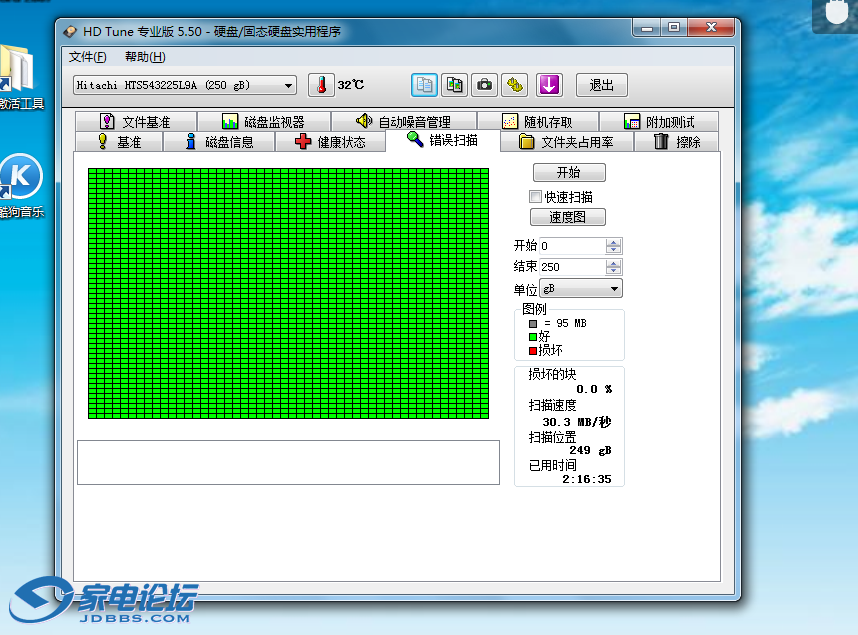Click the red download arrow toolbar icon
The image size is (858, 635).
[549, 85]
